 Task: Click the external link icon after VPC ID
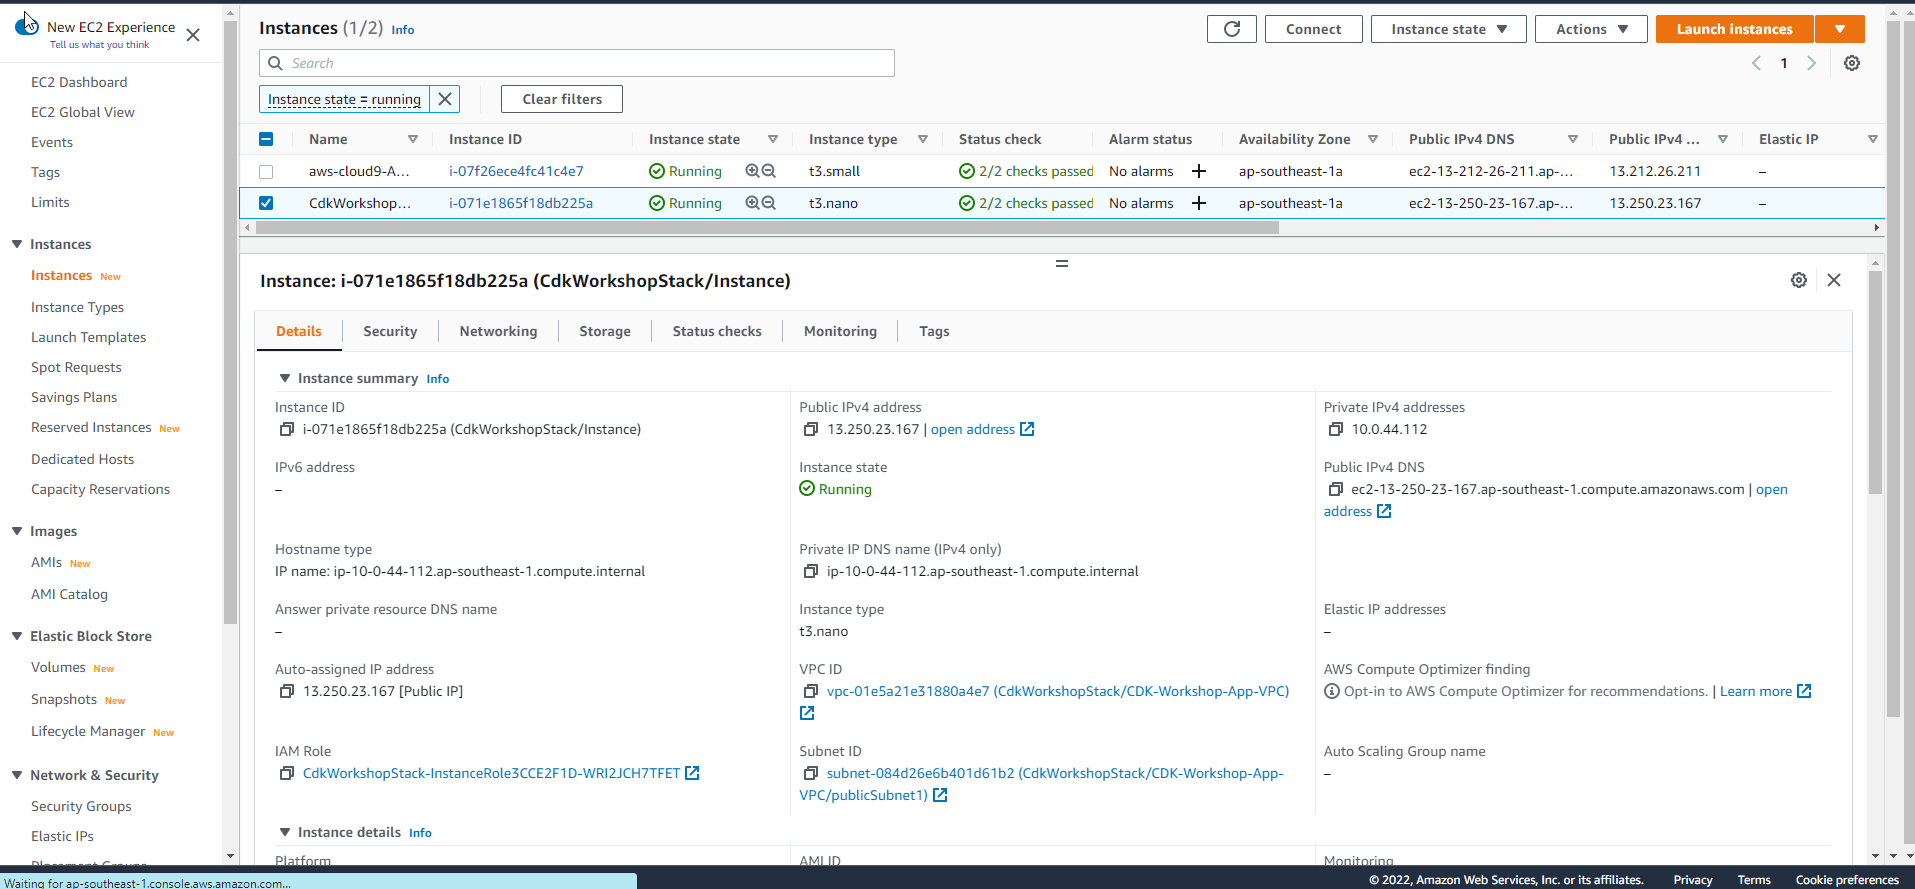point(807,713)
